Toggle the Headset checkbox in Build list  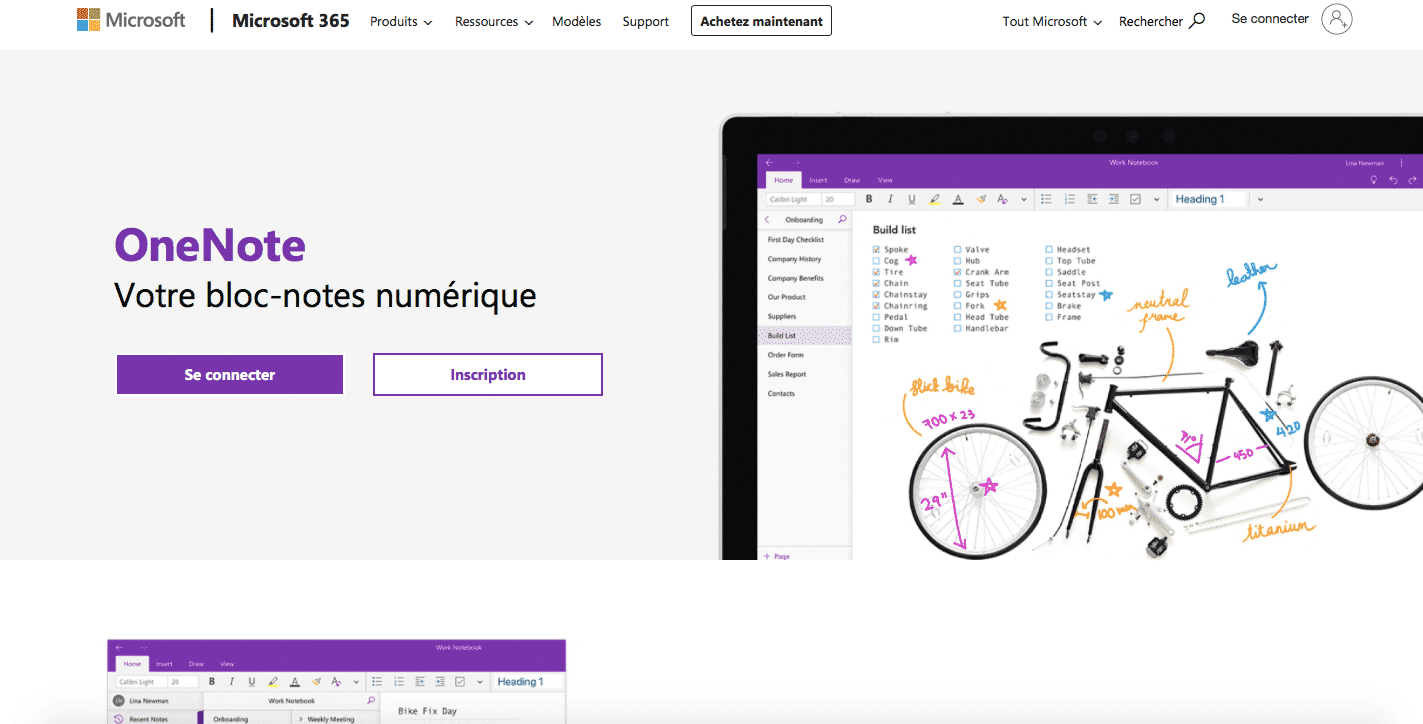(1049, 250)
